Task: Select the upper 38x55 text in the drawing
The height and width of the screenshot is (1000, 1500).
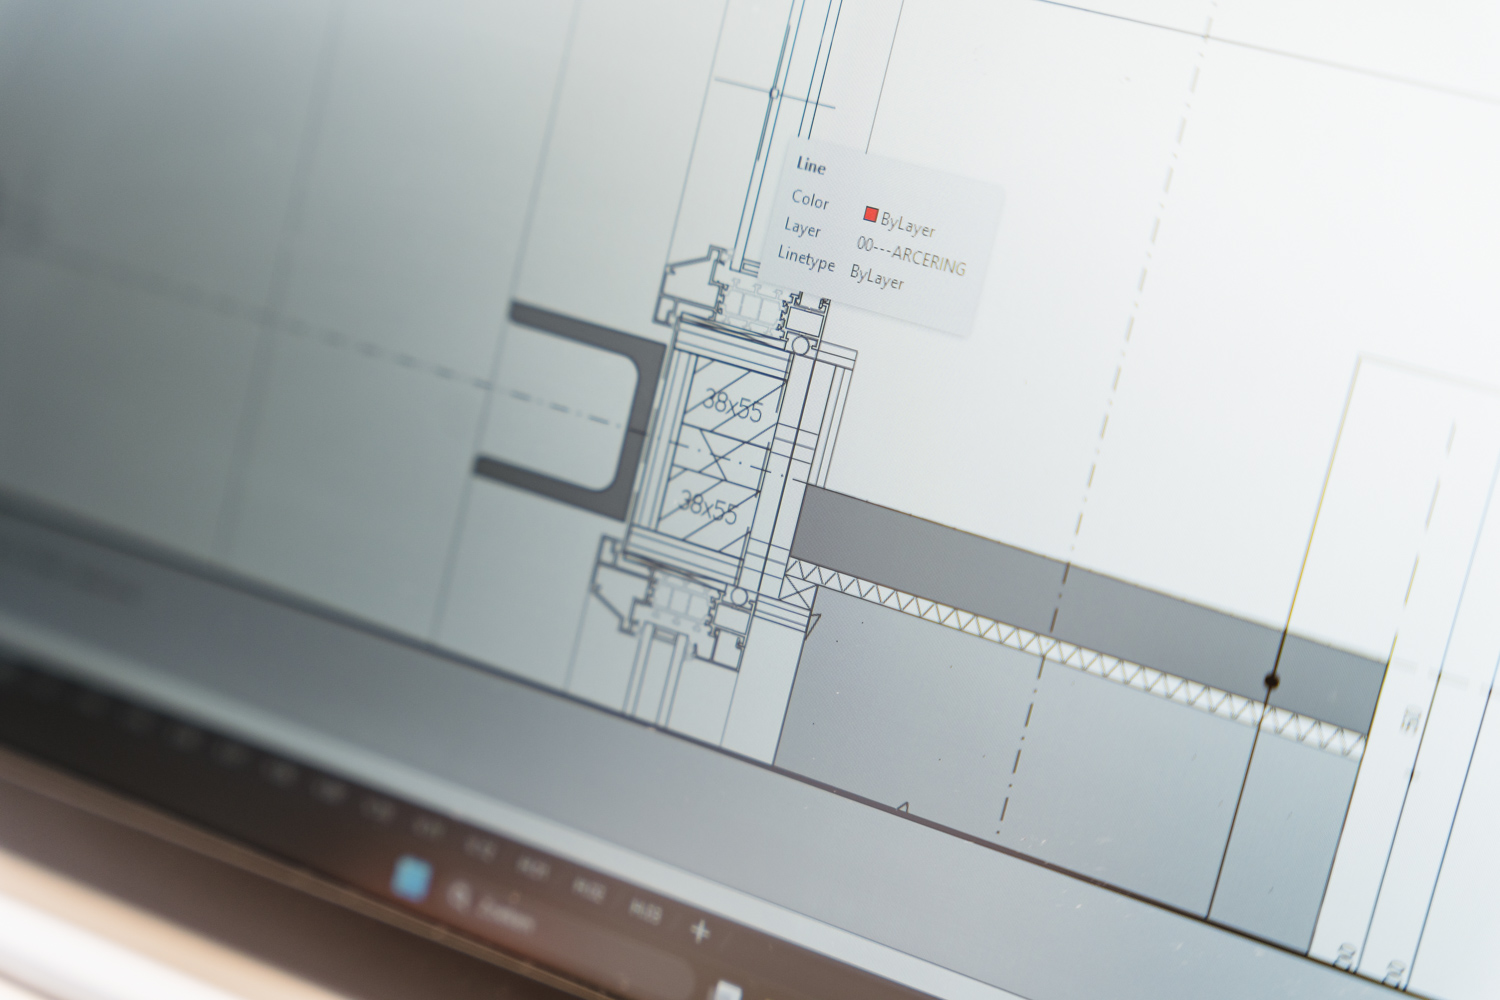Action: [733, 403]
